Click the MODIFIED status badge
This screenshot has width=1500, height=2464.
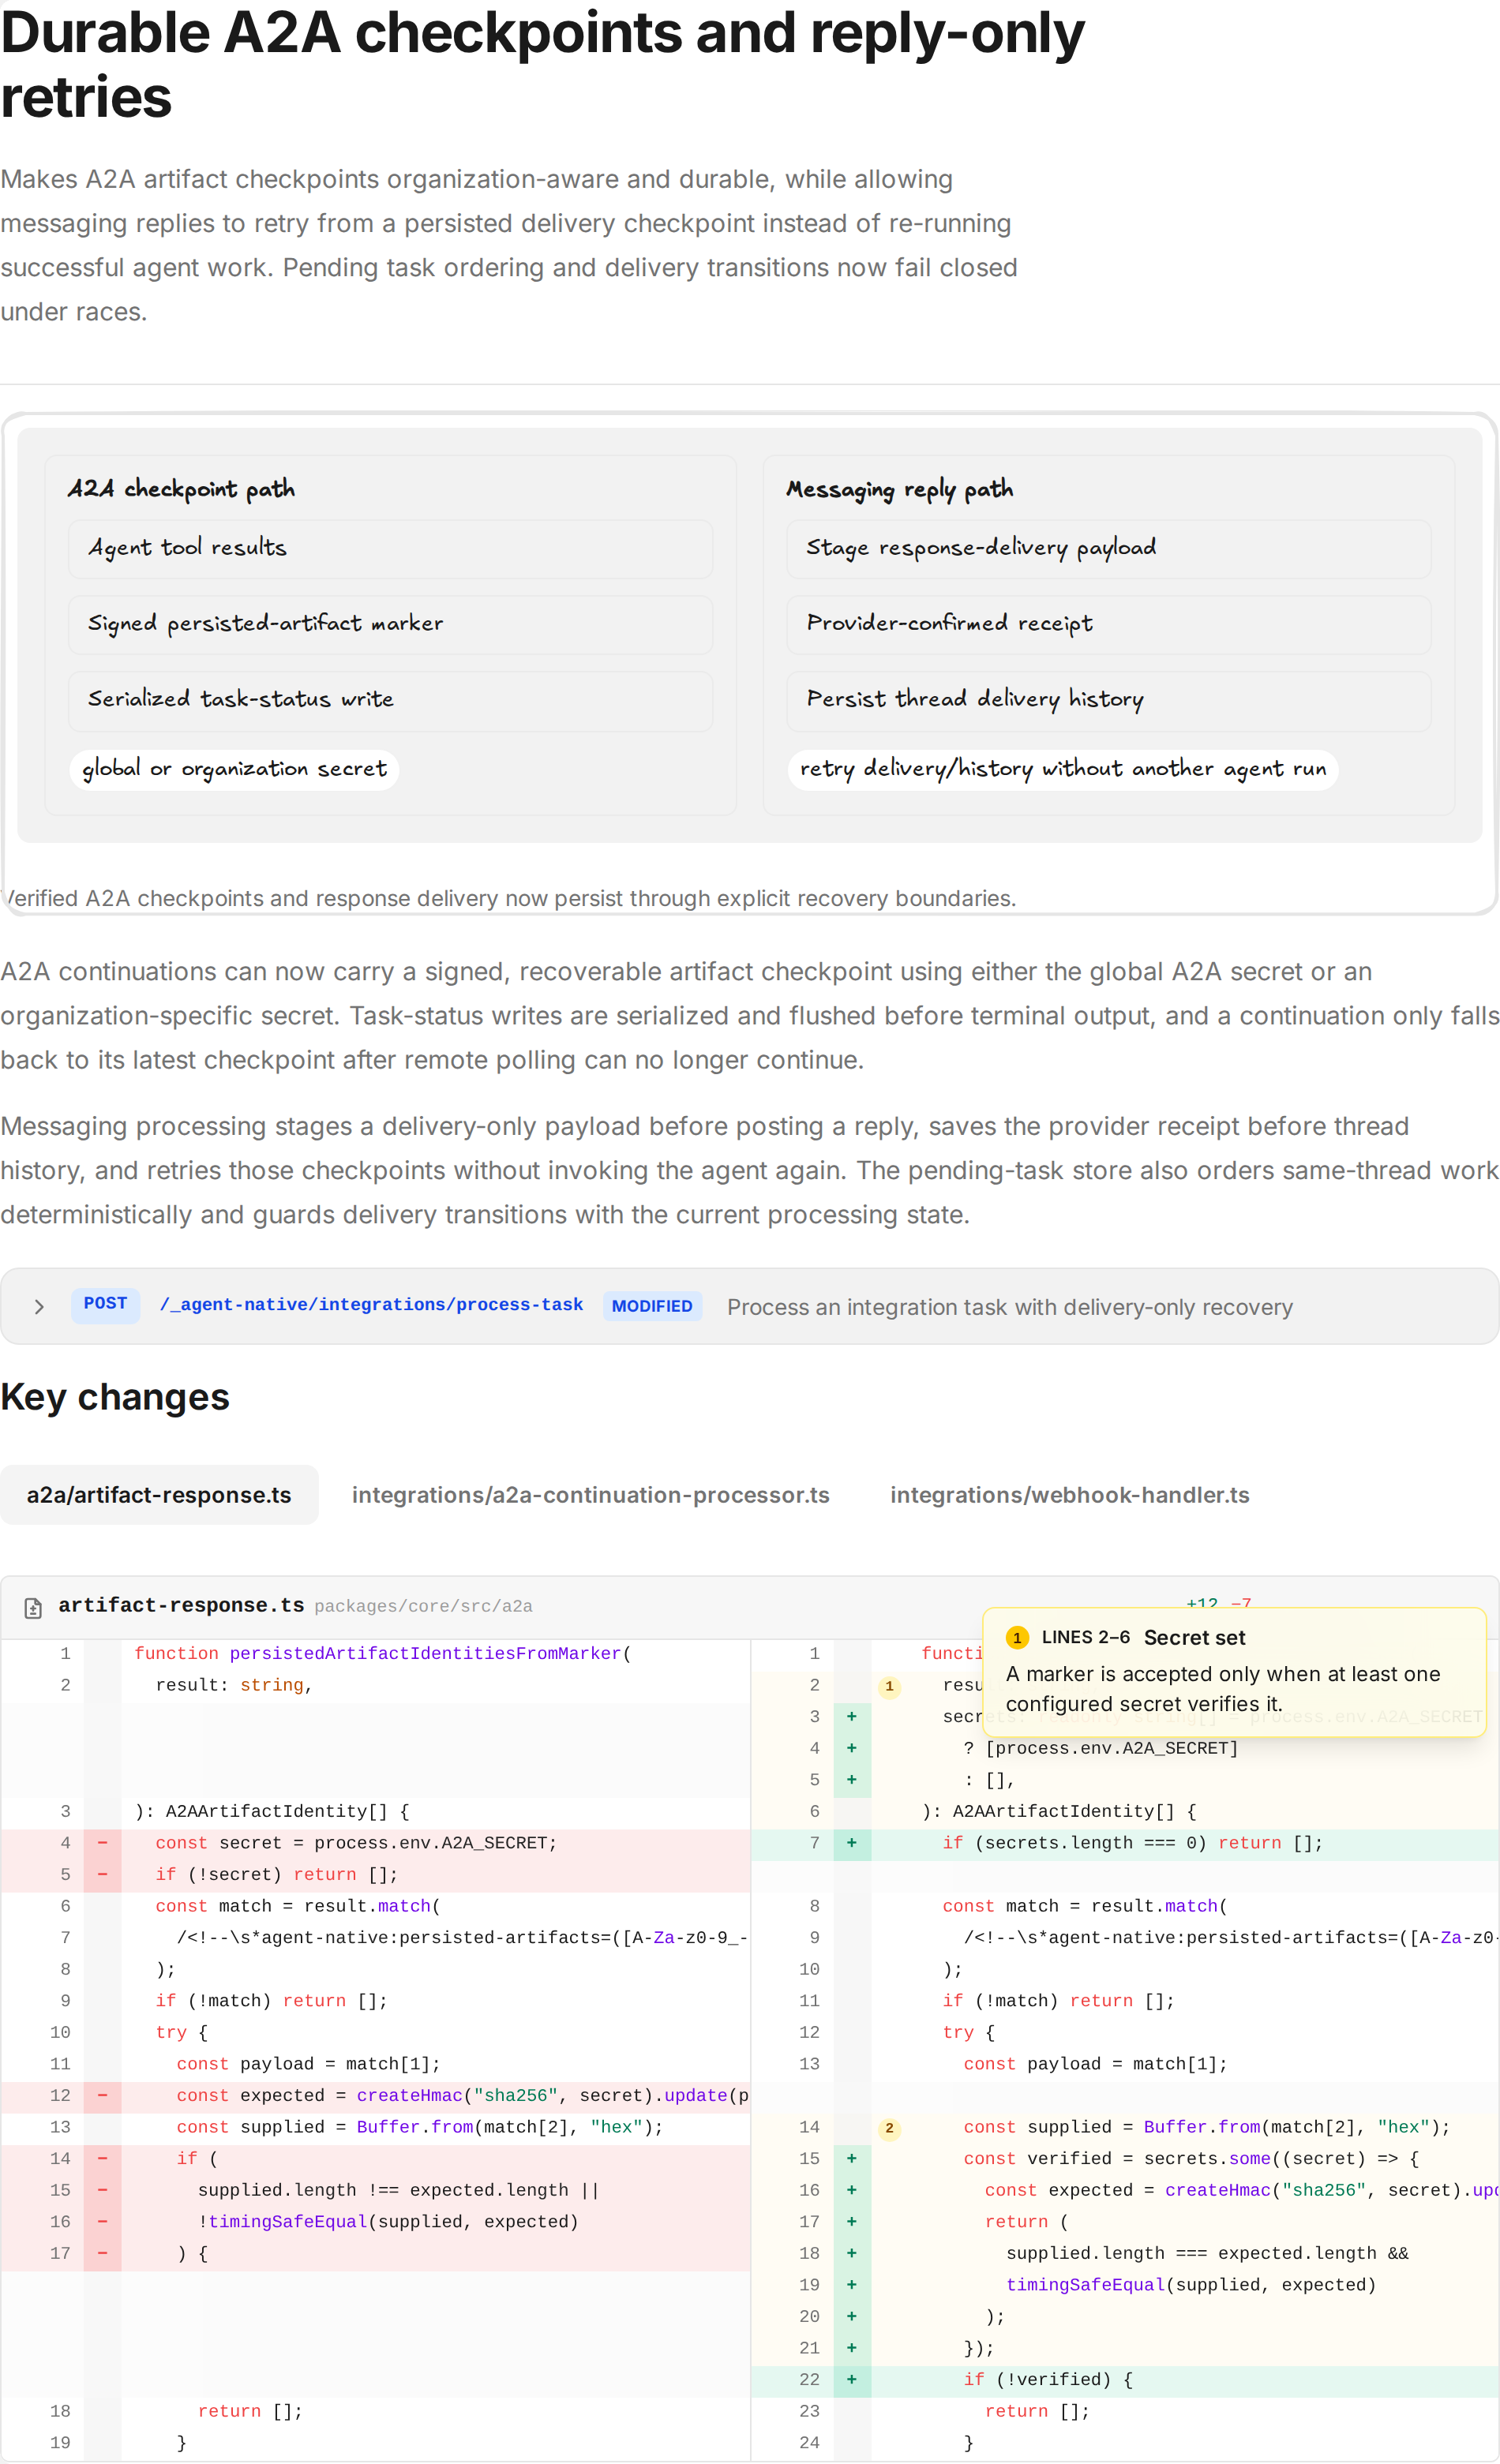point(652,1306)
